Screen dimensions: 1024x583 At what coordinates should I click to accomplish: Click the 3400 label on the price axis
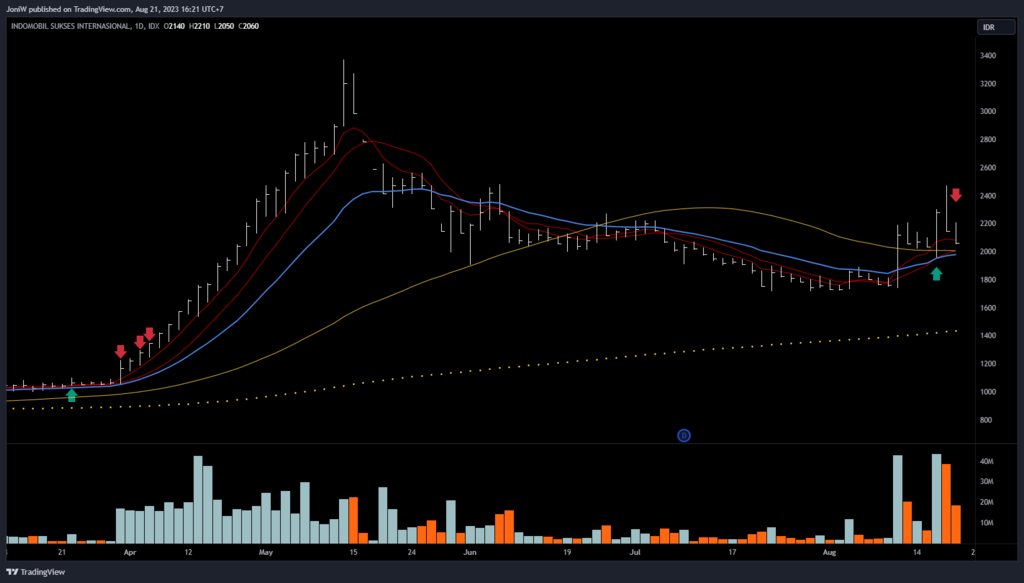(988, 56)
